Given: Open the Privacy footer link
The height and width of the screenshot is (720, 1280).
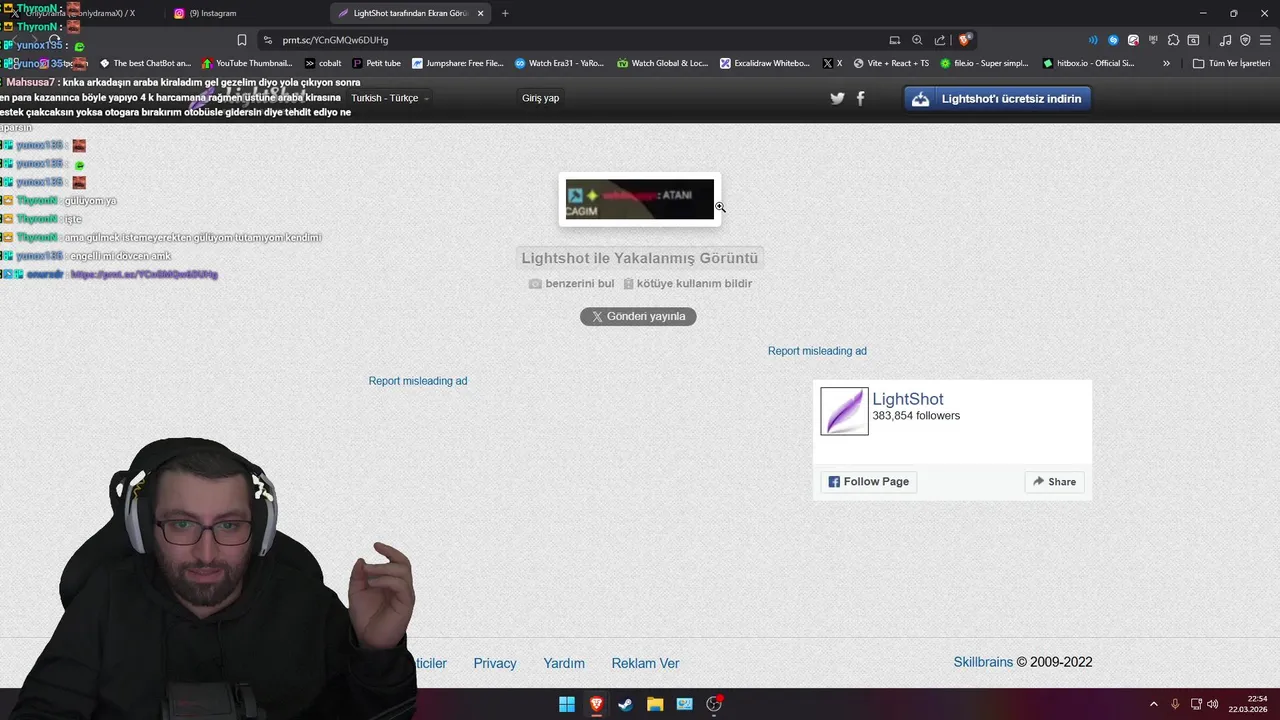Looking at the screenshot, I should pos(495,663).
